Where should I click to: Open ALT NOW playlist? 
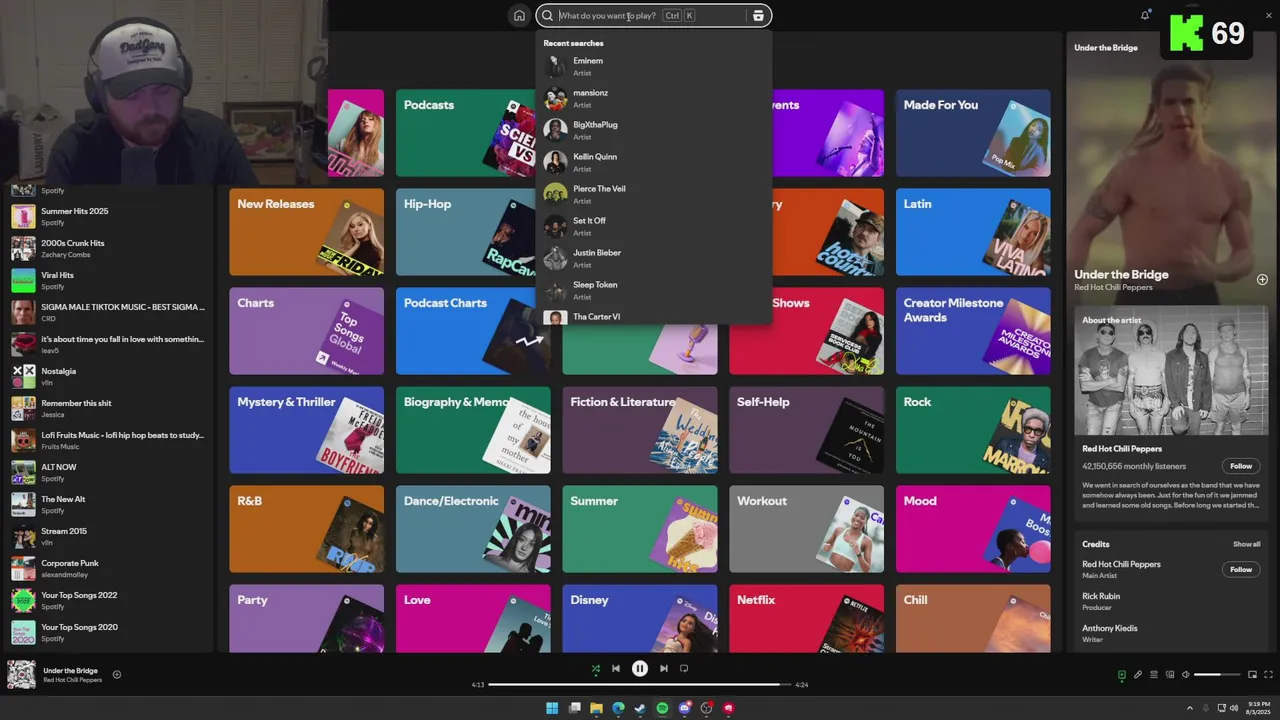point(108,472)
